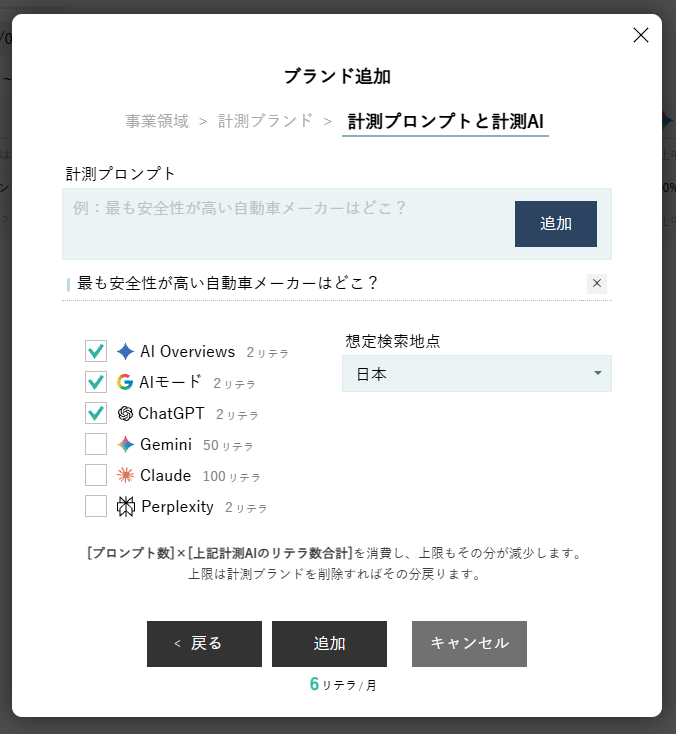Click the blue 追加 button beside prompt field
The height and width of the screenshot is (734, 676).
(x=555, y=224)
